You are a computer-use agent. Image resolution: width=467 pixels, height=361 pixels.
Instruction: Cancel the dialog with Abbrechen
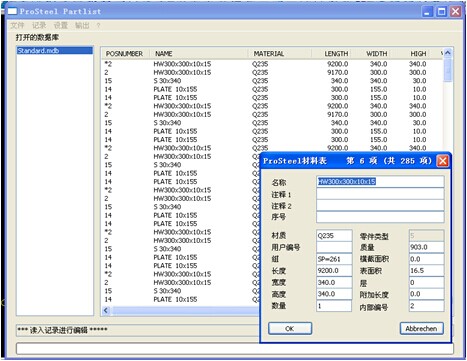(421, 328)
